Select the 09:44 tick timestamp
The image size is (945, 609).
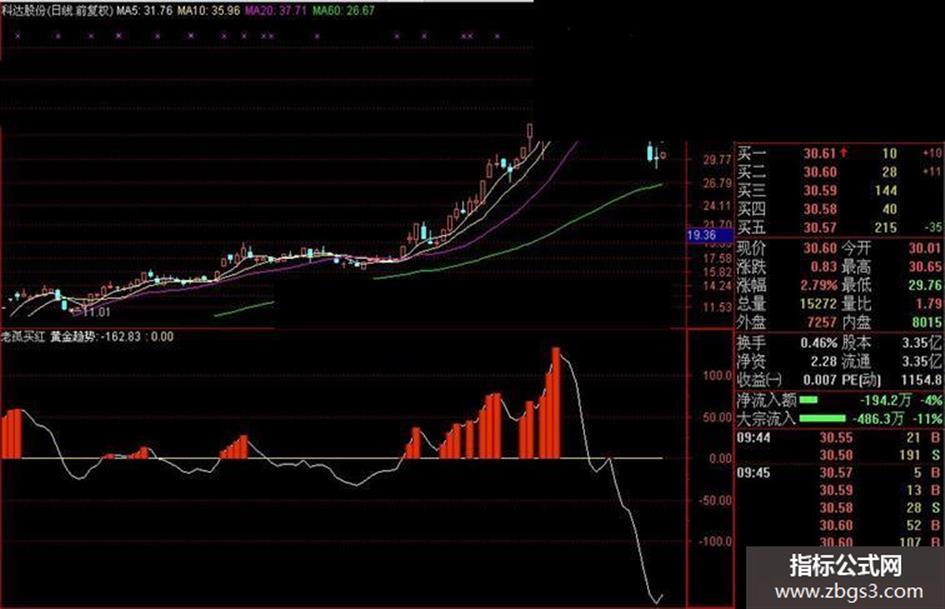(753, 438)
